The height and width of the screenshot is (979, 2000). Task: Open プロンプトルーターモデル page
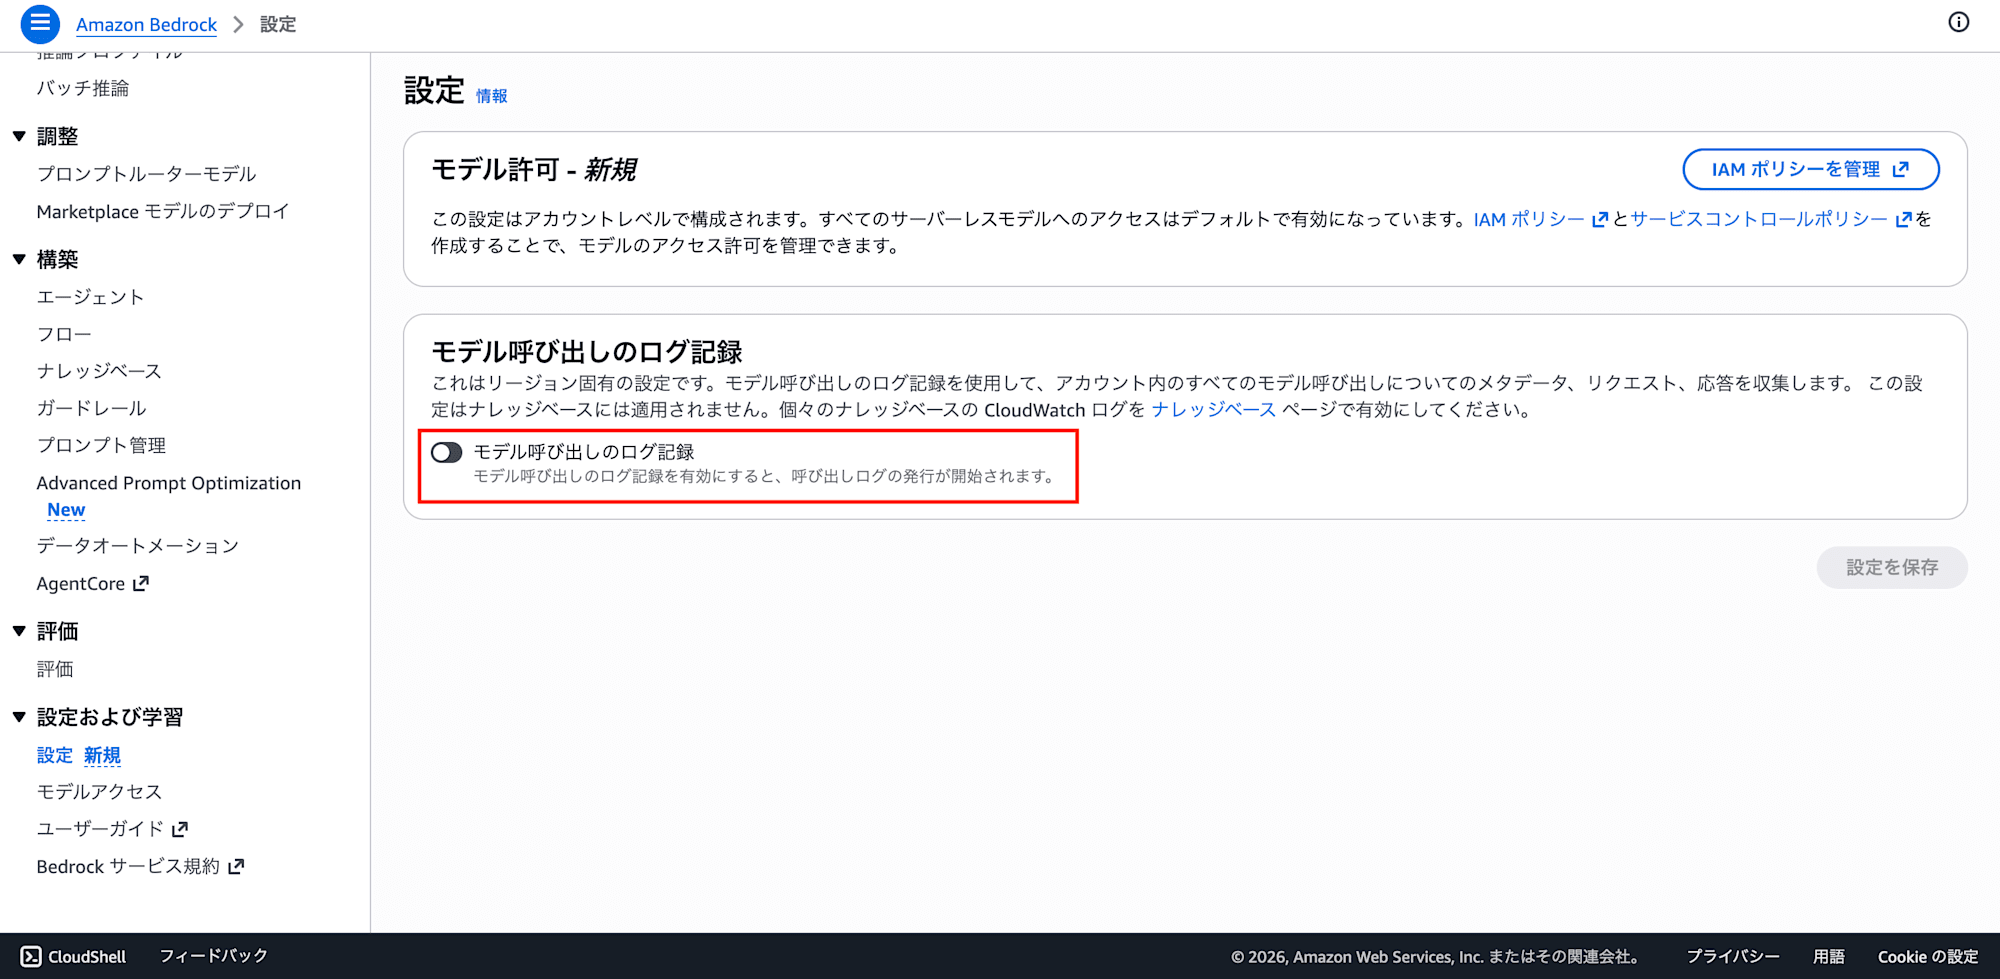click(147, 174)
